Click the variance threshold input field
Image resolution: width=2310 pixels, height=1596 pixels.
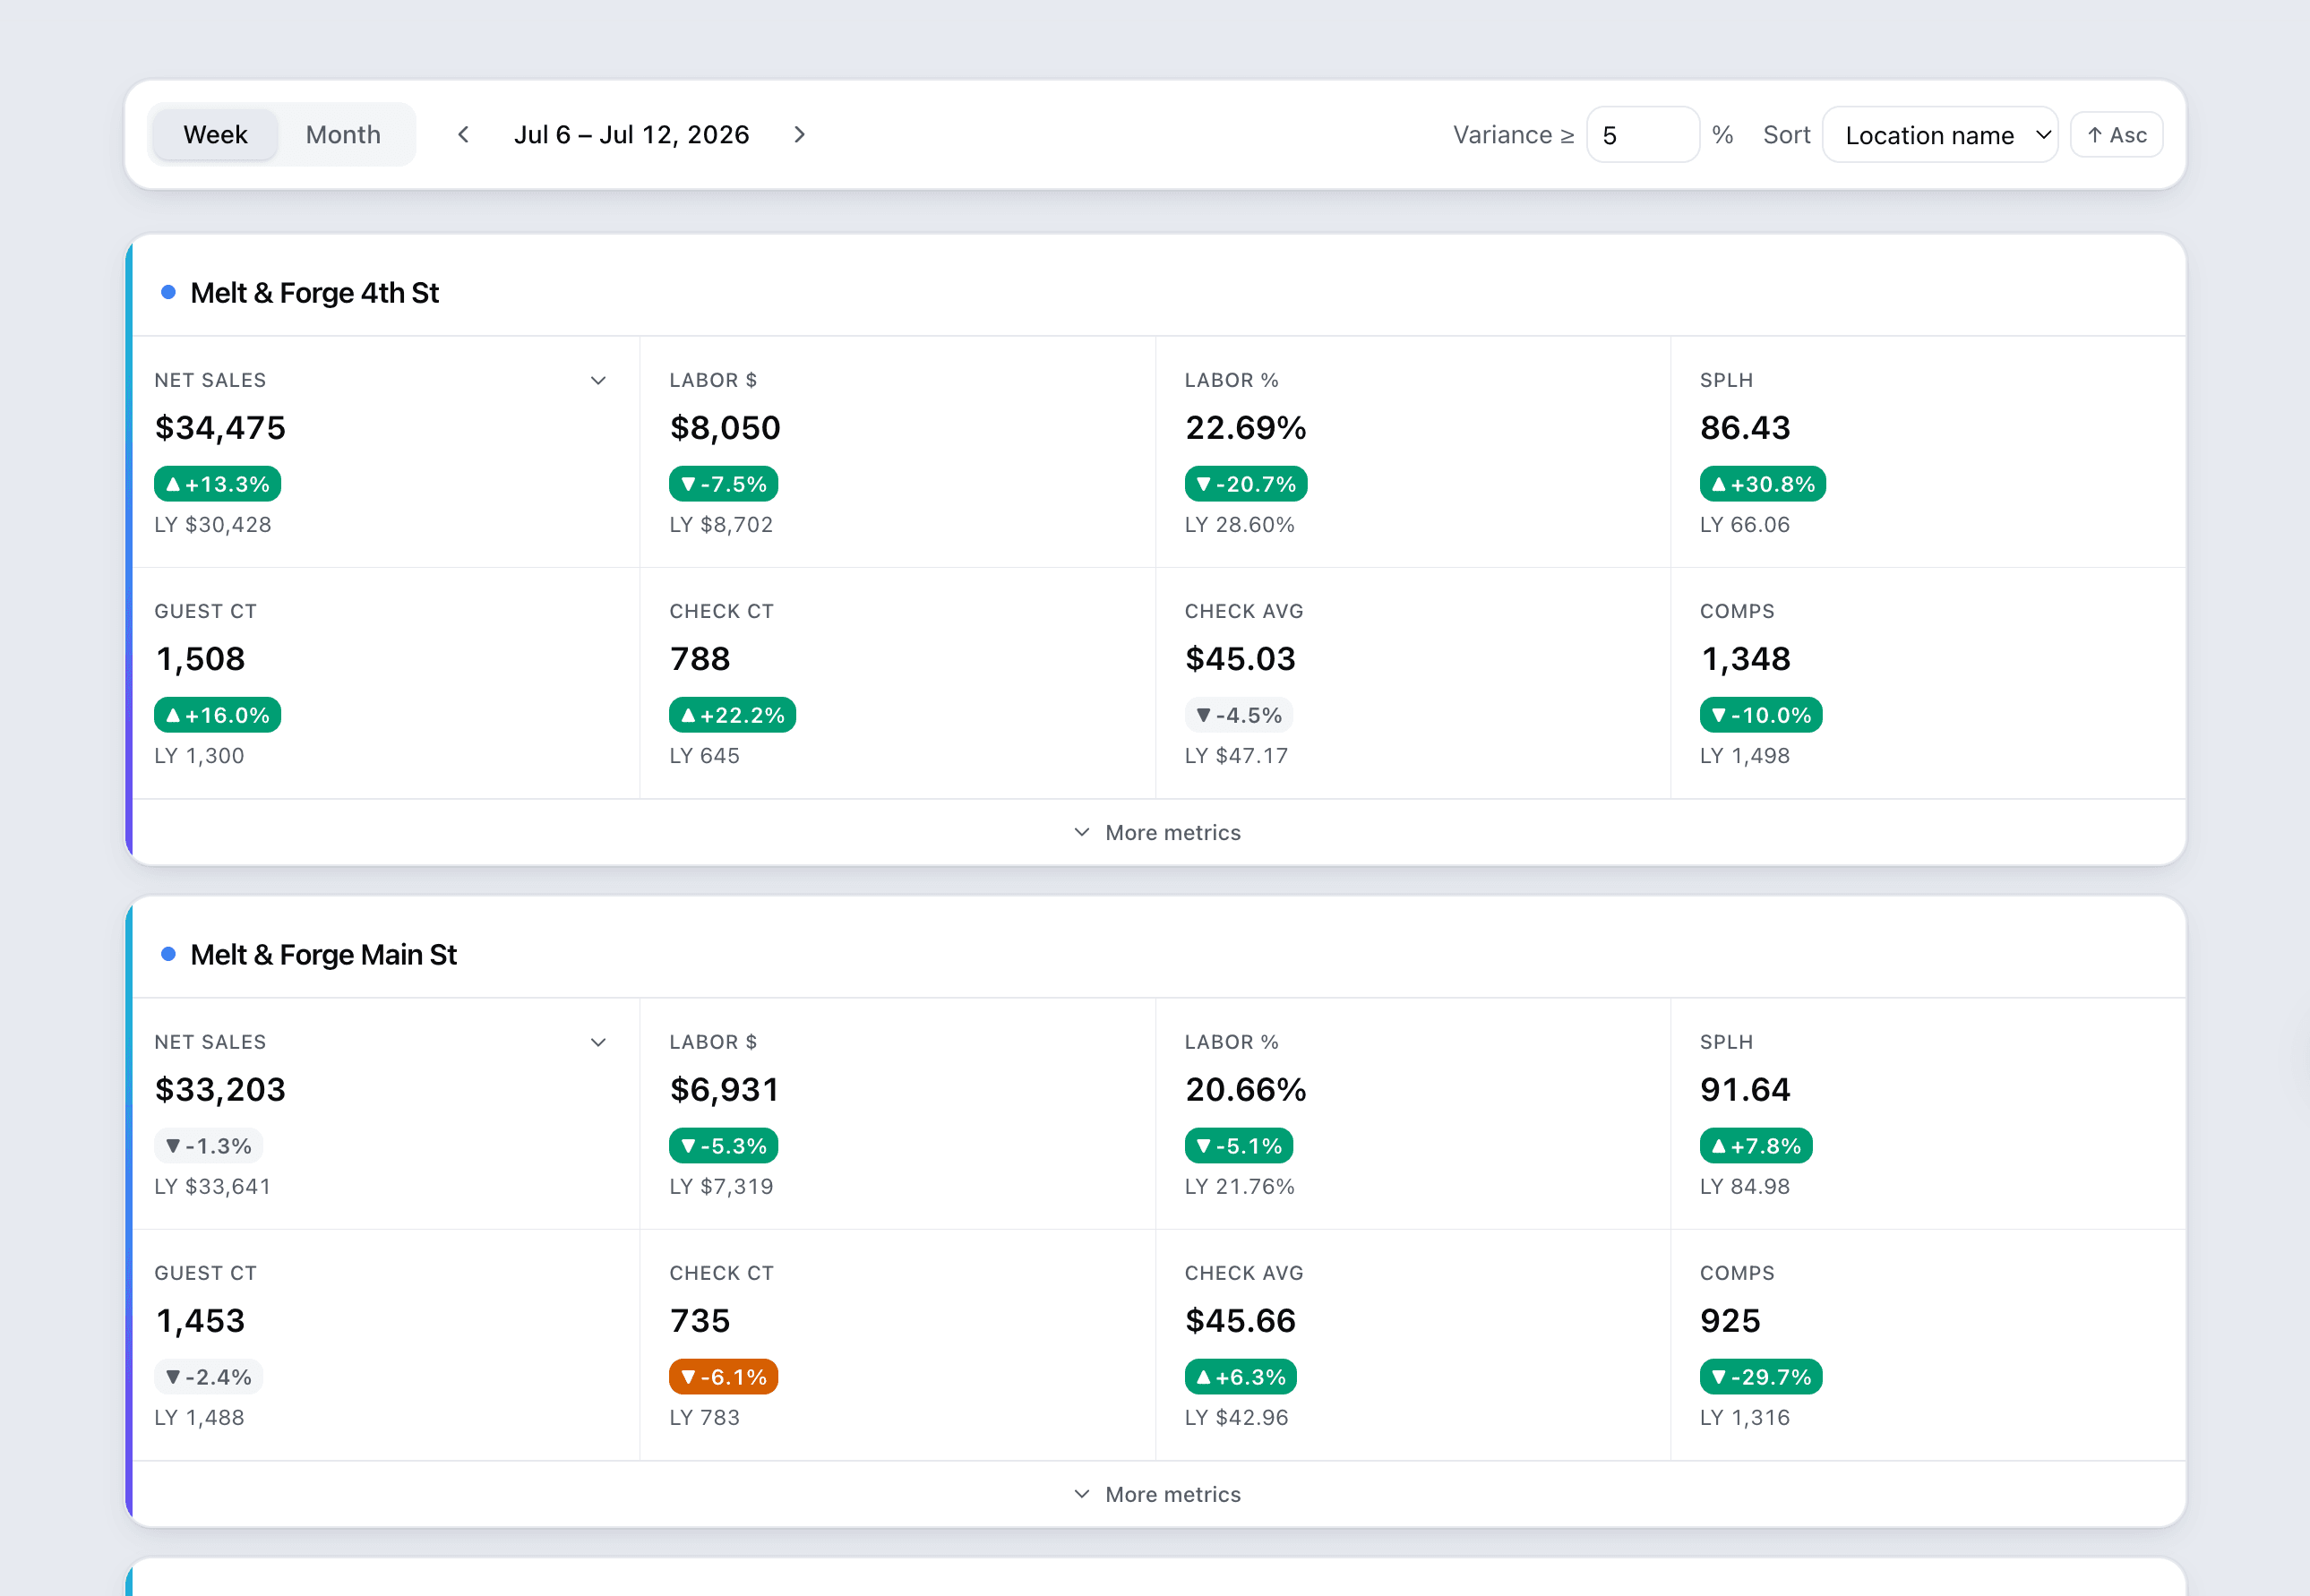tap(1642, 135)
